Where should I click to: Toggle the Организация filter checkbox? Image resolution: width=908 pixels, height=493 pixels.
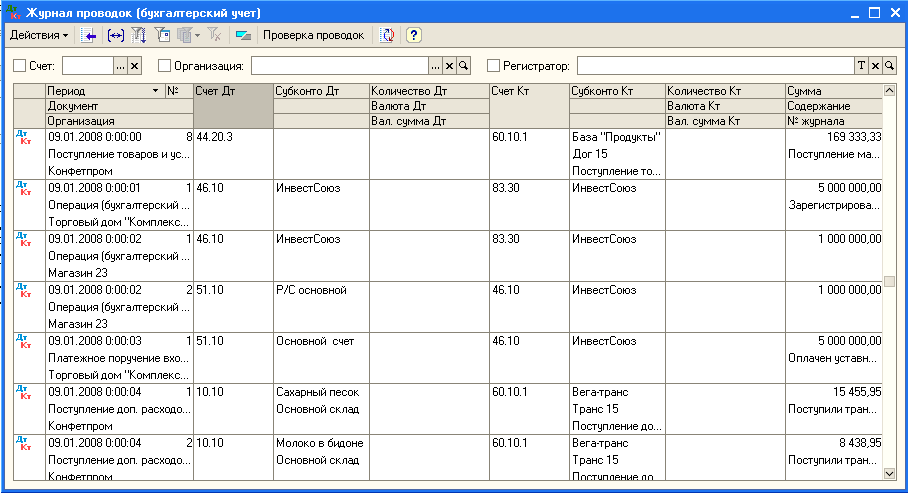click(165, 66)
